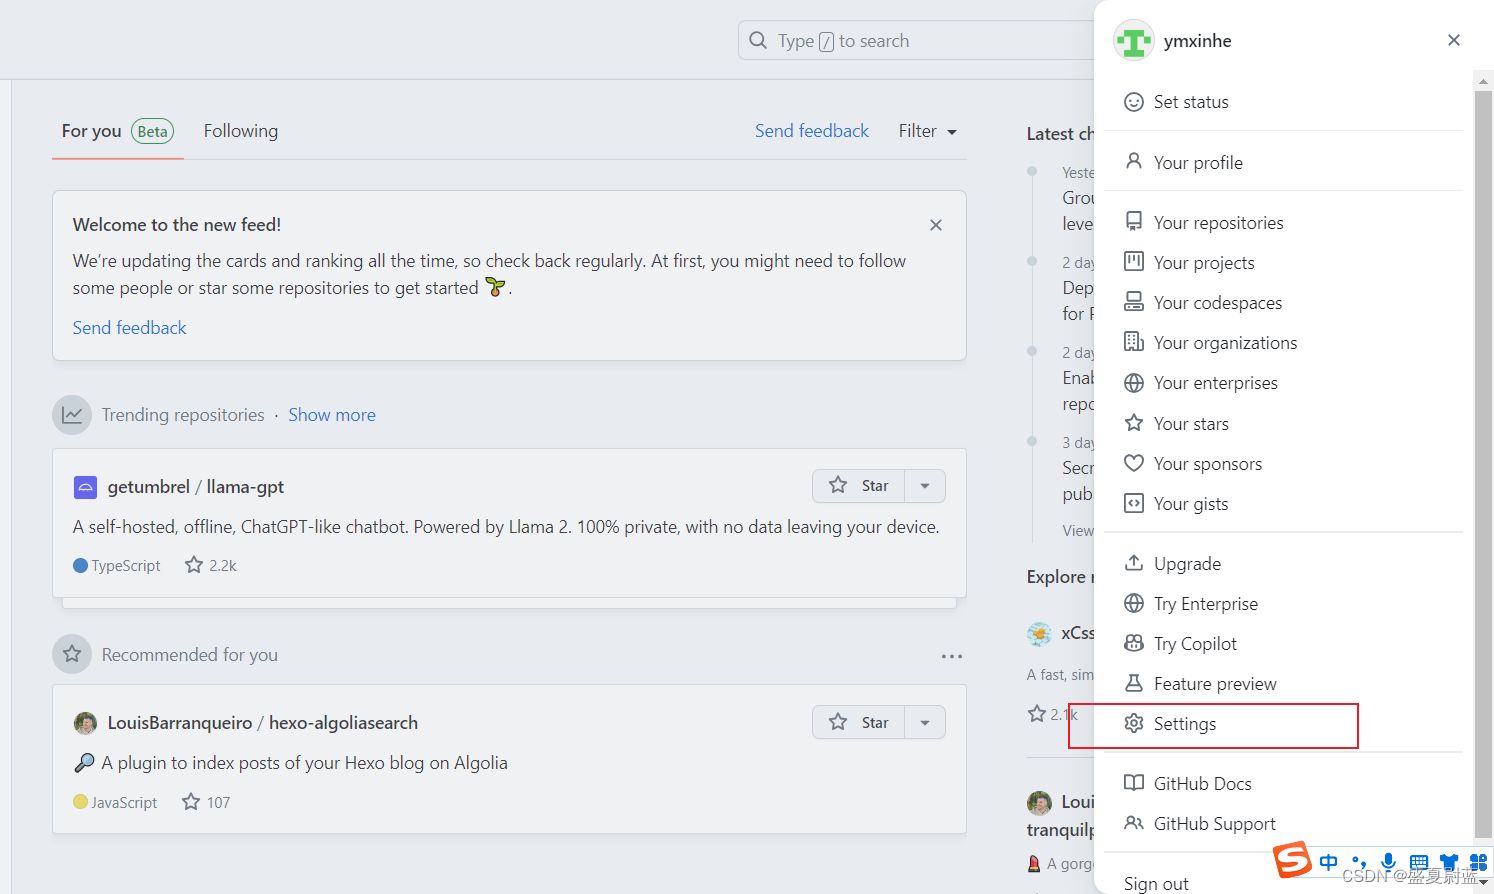Open Your organizations
1494x894 pixels.
1225,342
